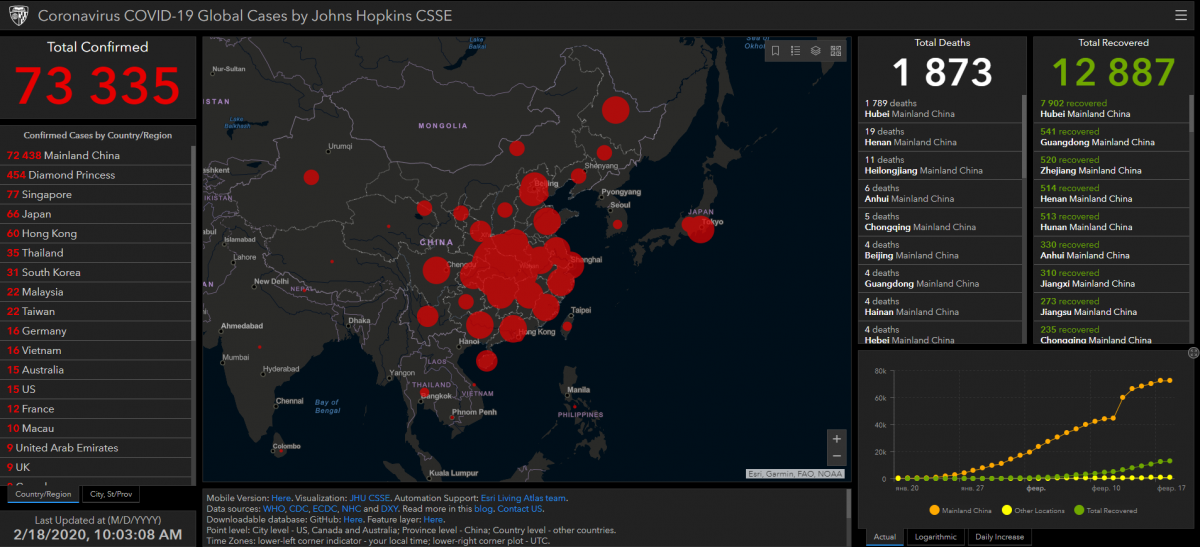Screen dimensions: 1200x547
Task: Click Henan 19 deaths entry
Action: 940,137
